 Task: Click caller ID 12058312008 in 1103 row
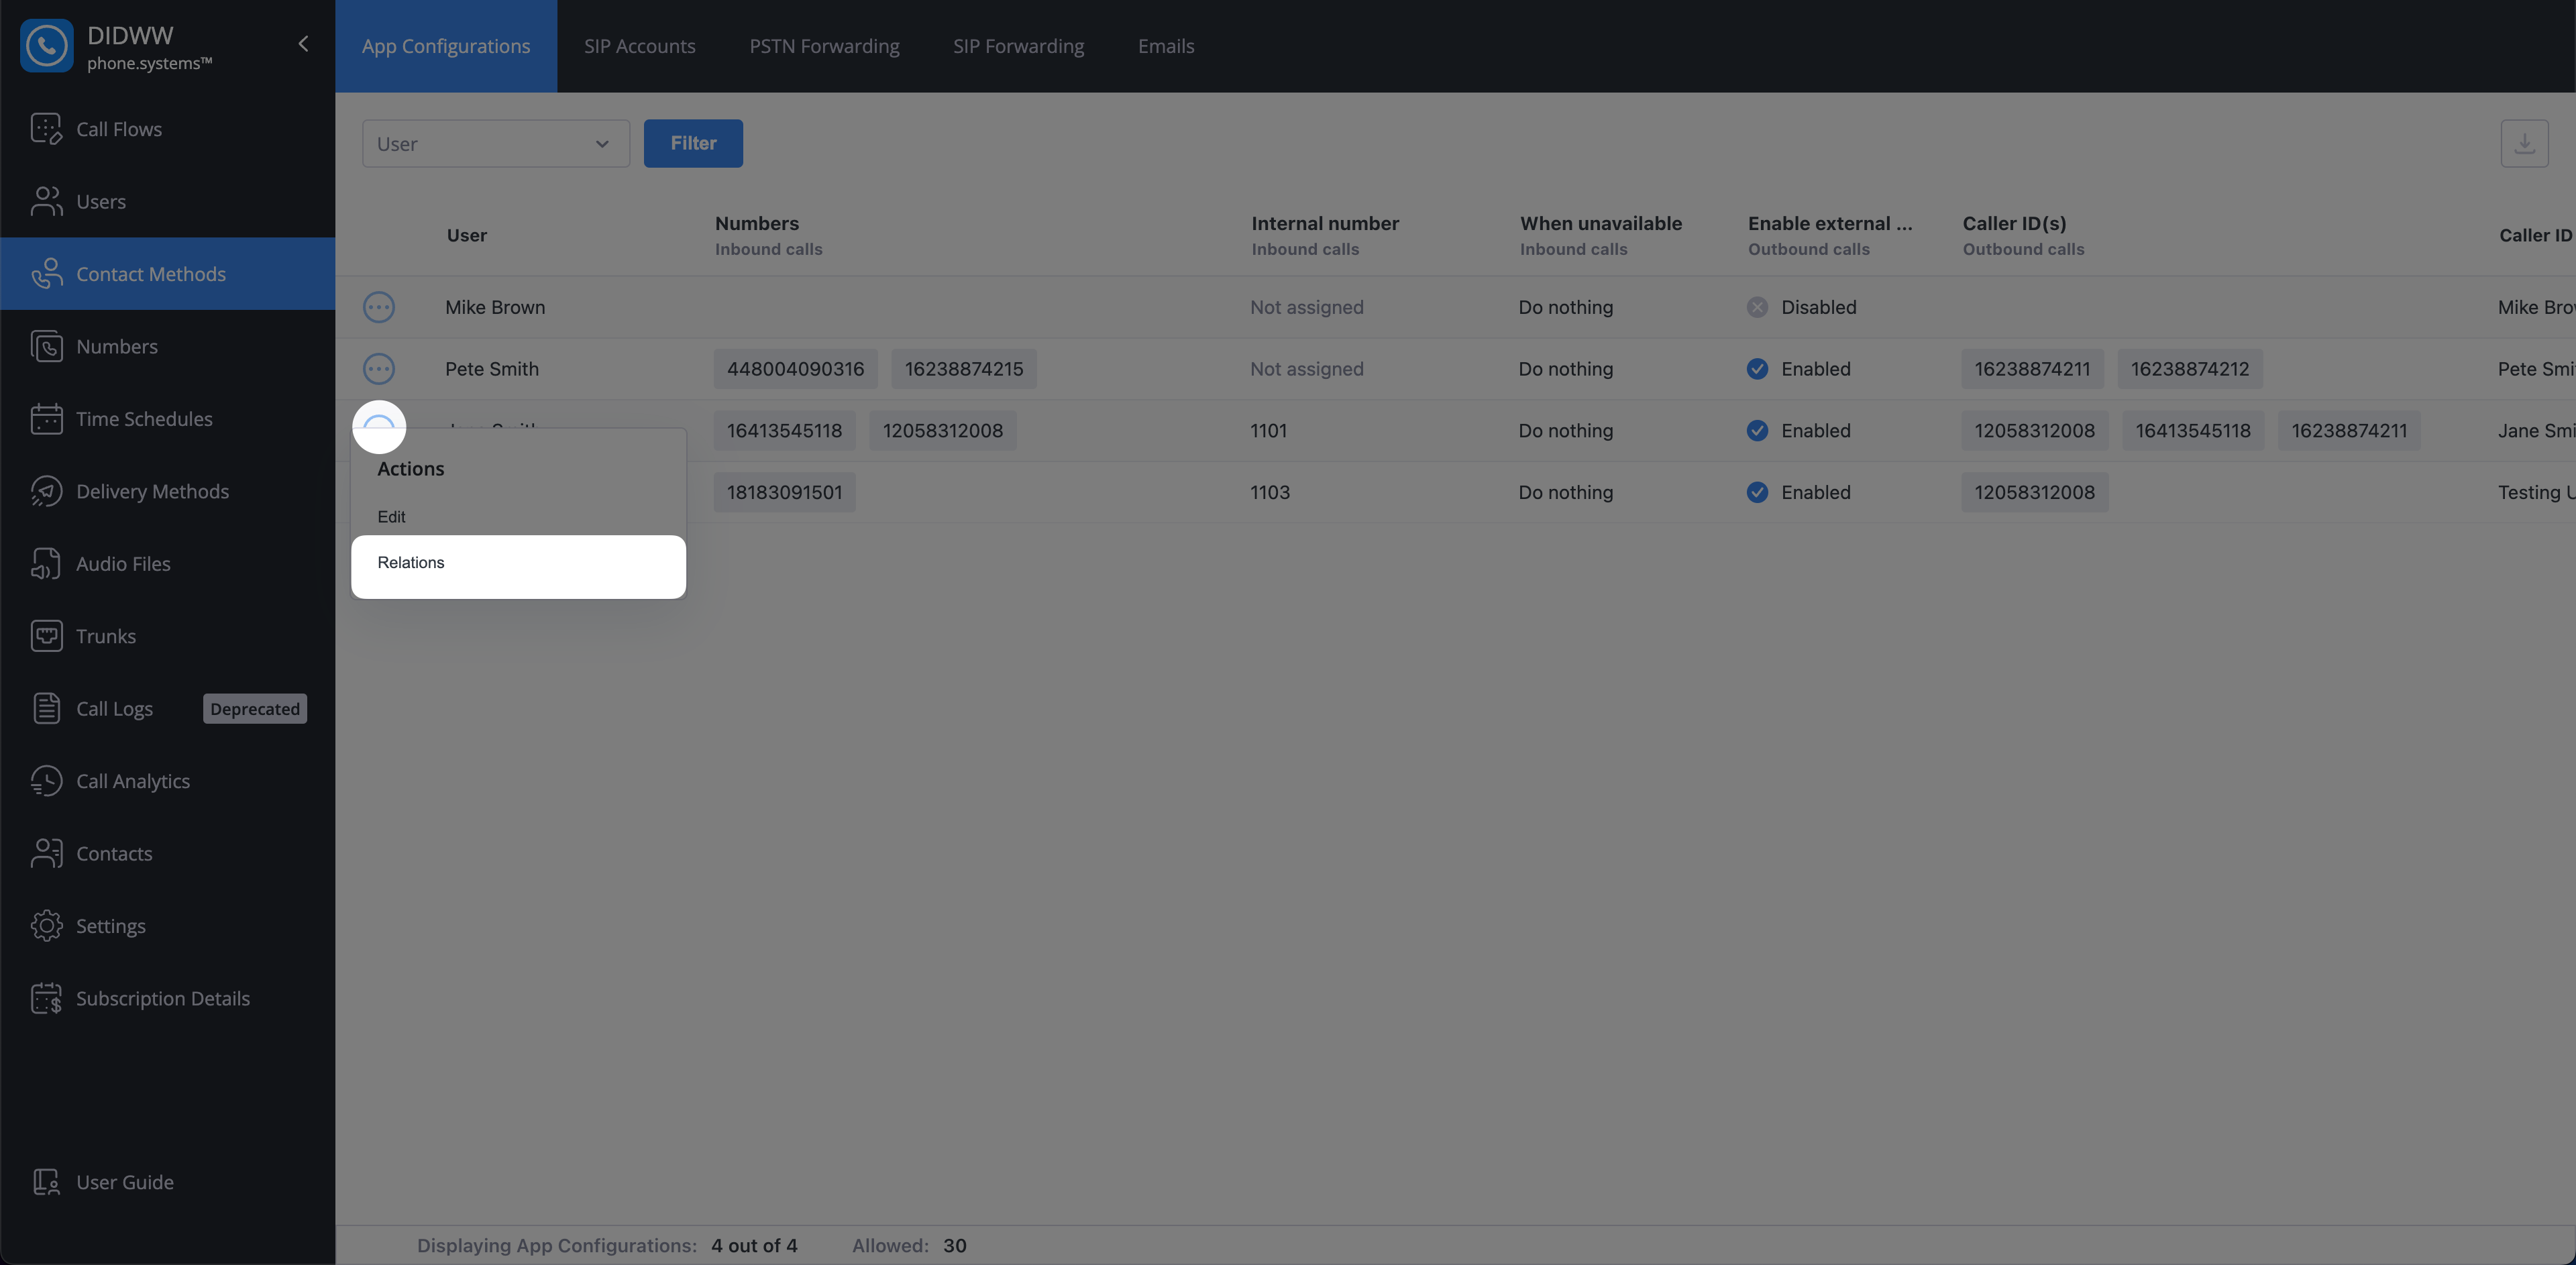[x=2034, y=492]
